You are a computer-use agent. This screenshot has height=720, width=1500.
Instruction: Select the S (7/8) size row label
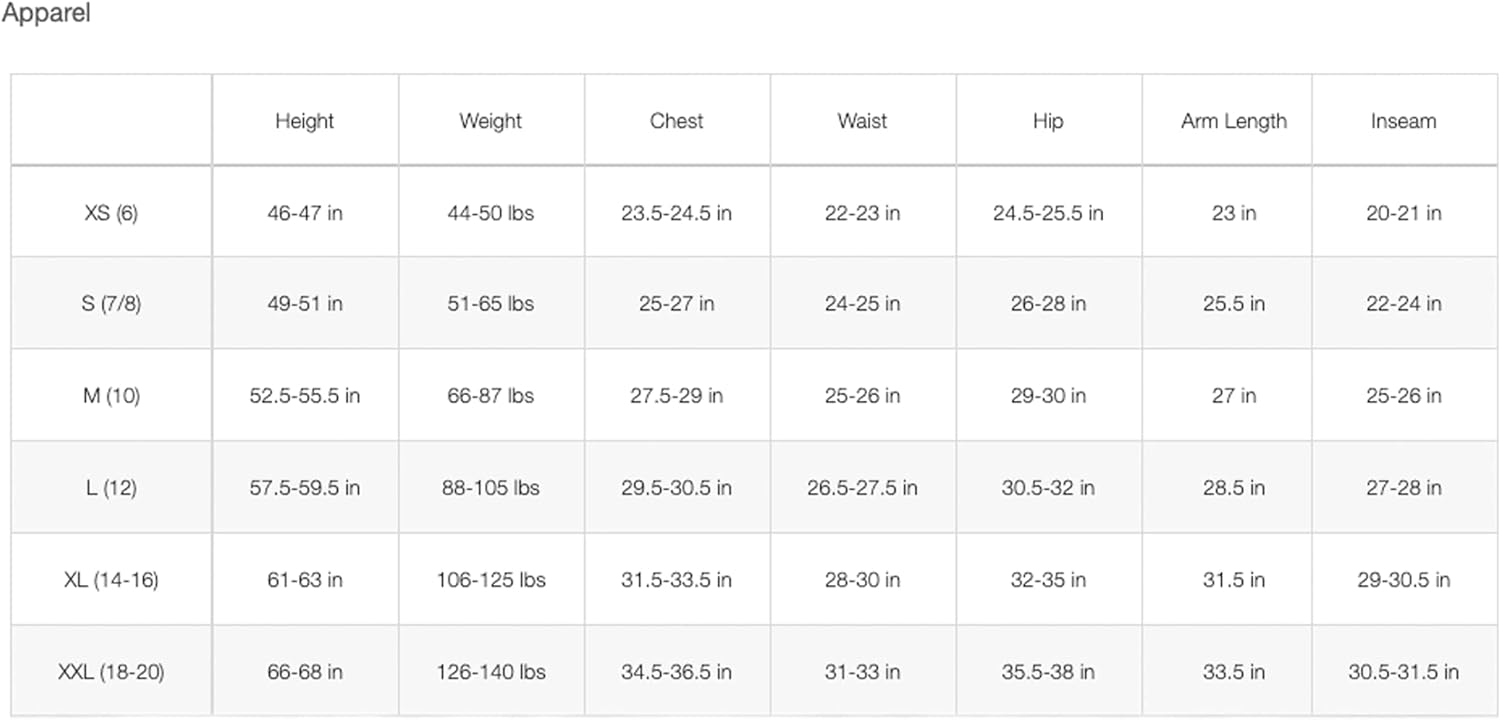(111, 304)
